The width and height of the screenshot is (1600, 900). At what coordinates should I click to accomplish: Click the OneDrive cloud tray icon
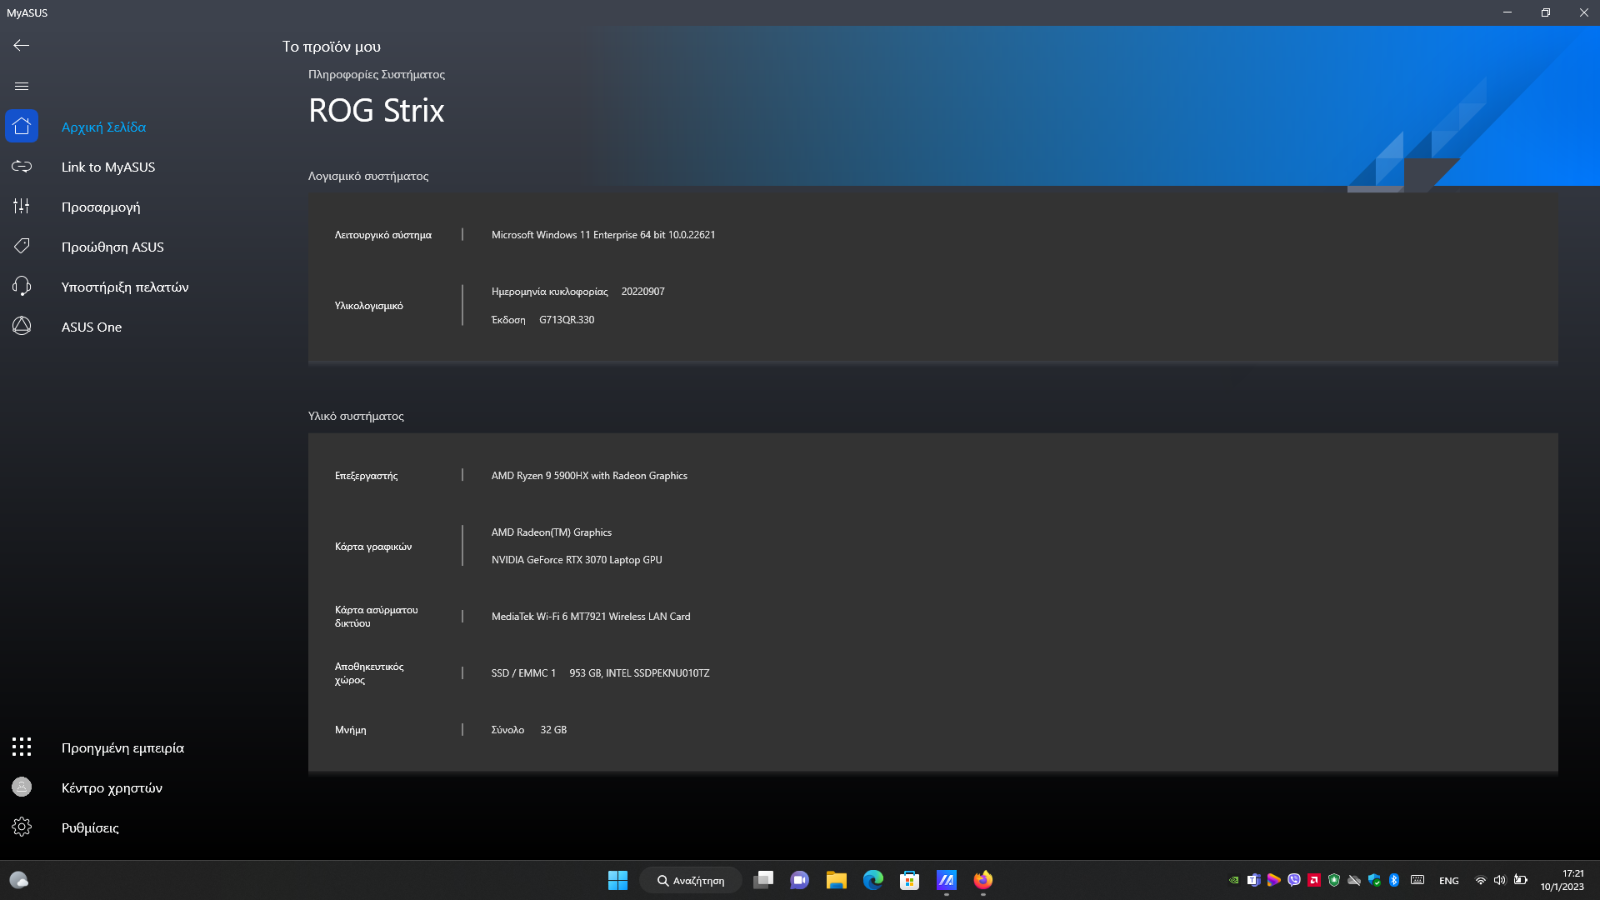(1354, 880)
